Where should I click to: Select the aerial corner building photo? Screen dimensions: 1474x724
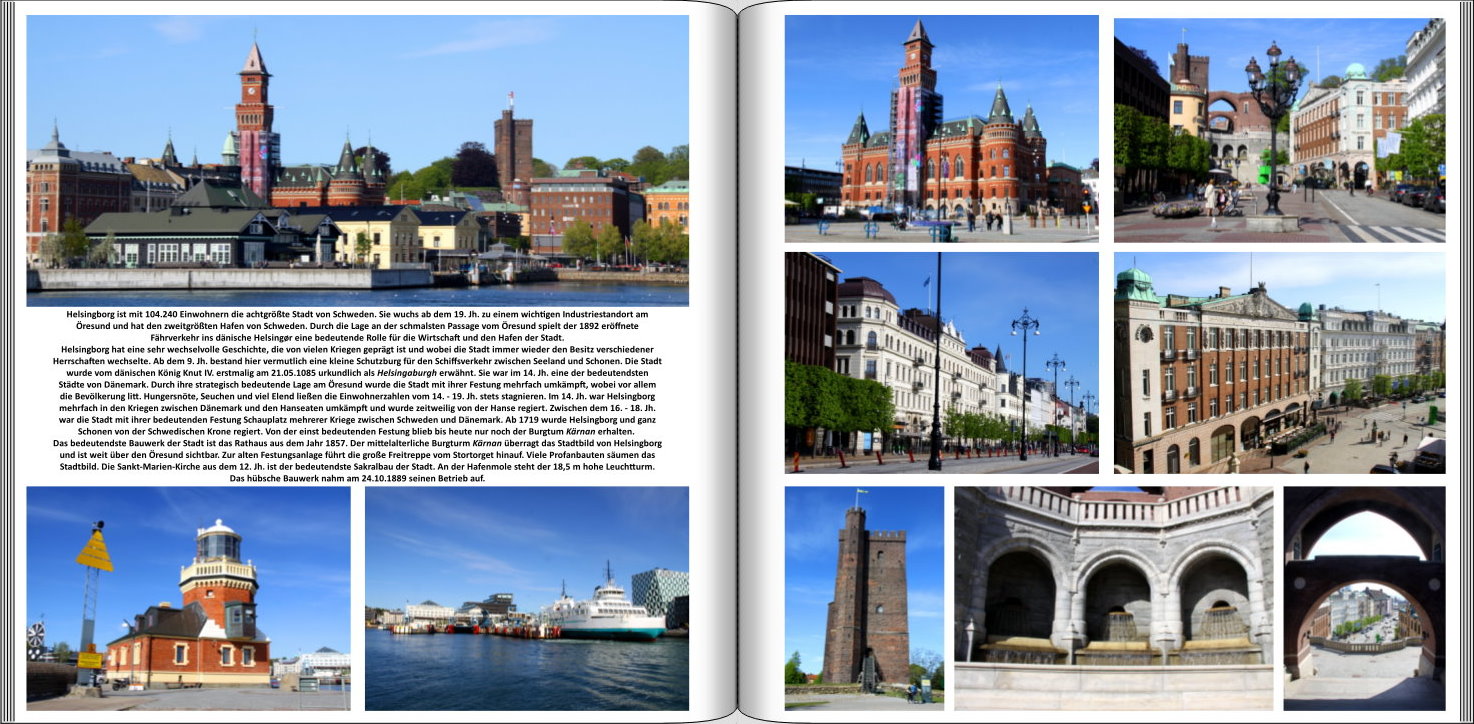click(x=1278, y=362)
